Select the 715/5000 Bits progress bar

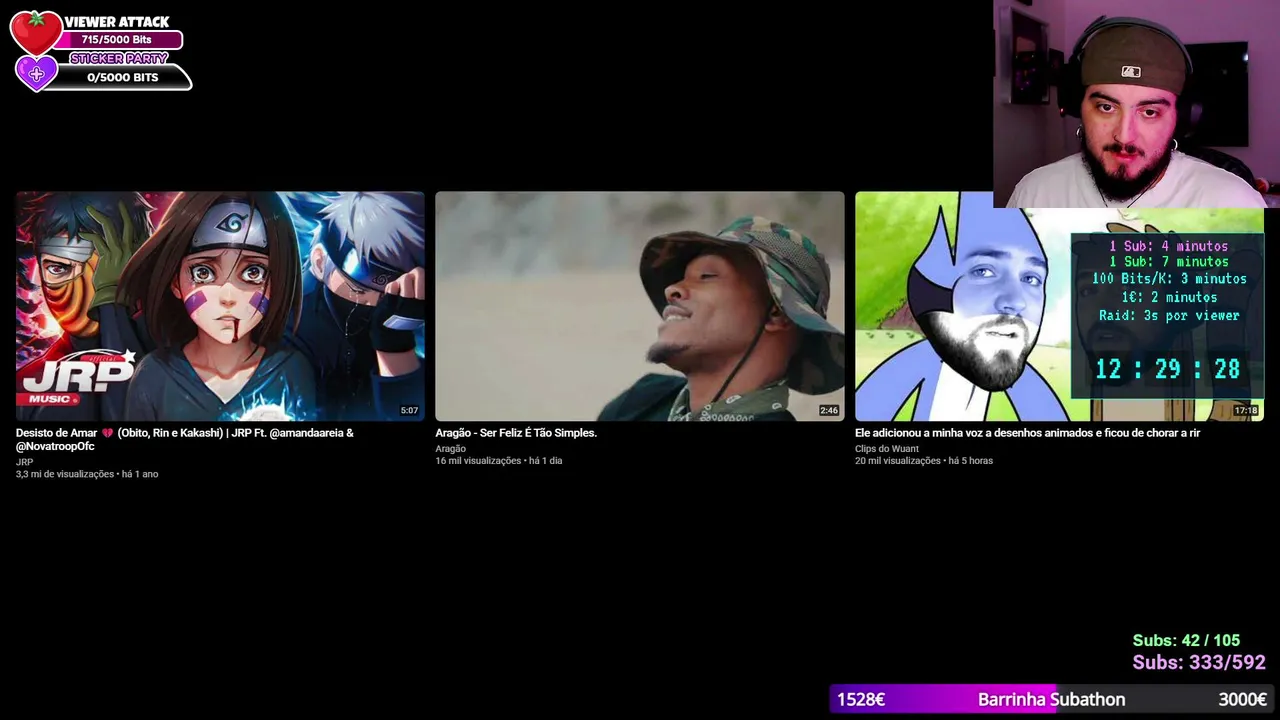point(117,40)
